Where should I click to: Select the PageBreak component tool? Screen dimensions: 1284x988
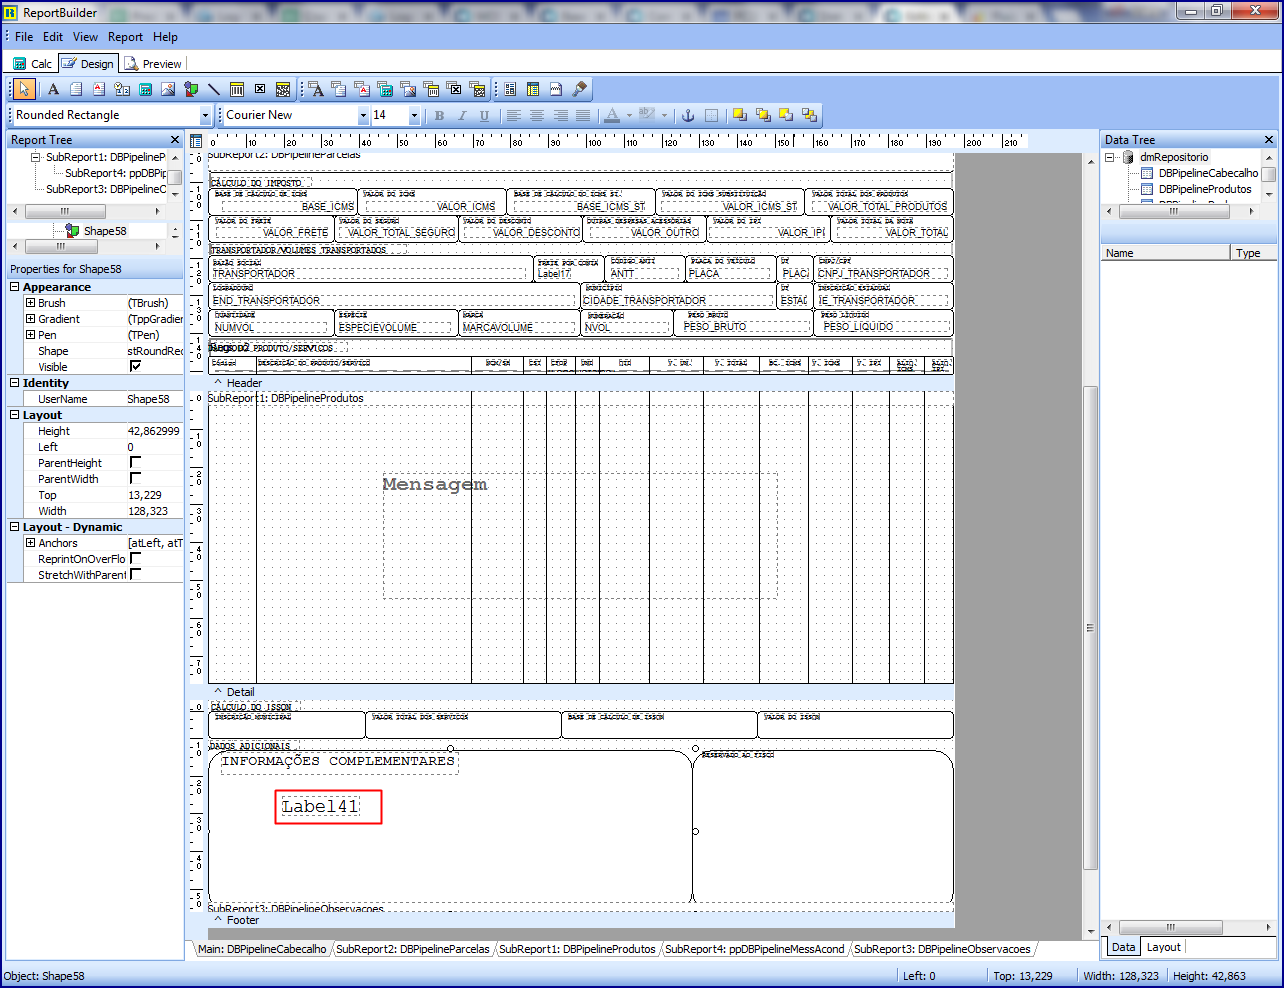click(x=556, y=89)
